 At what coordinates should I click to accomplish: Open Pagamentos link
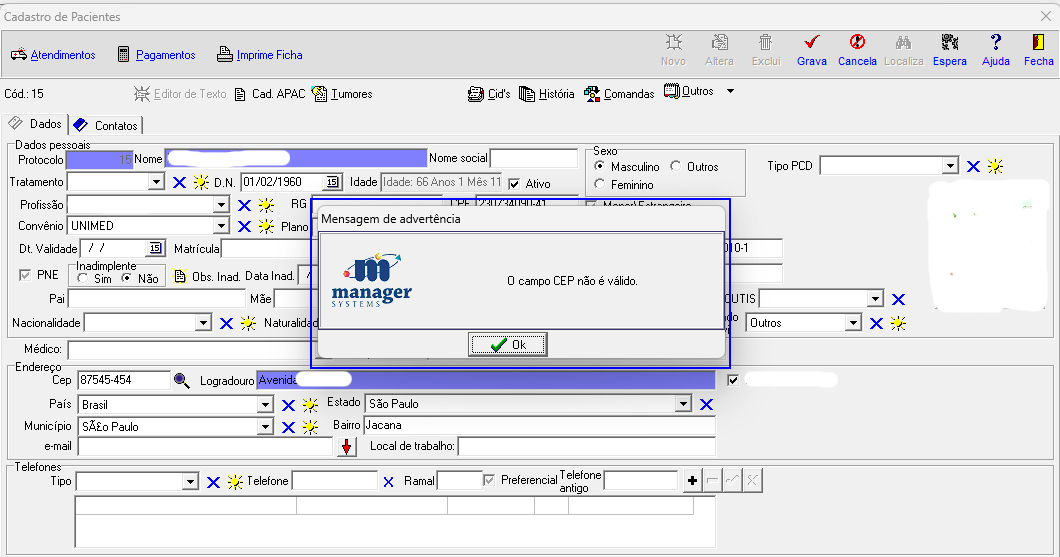tap(166, 55)
